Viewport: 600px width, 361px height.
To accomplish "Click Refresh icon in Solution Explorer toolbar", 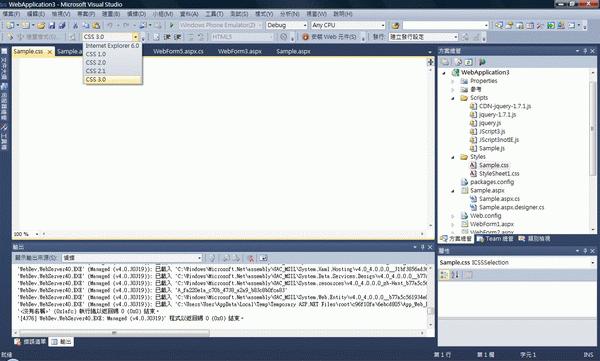I will 469,62.
